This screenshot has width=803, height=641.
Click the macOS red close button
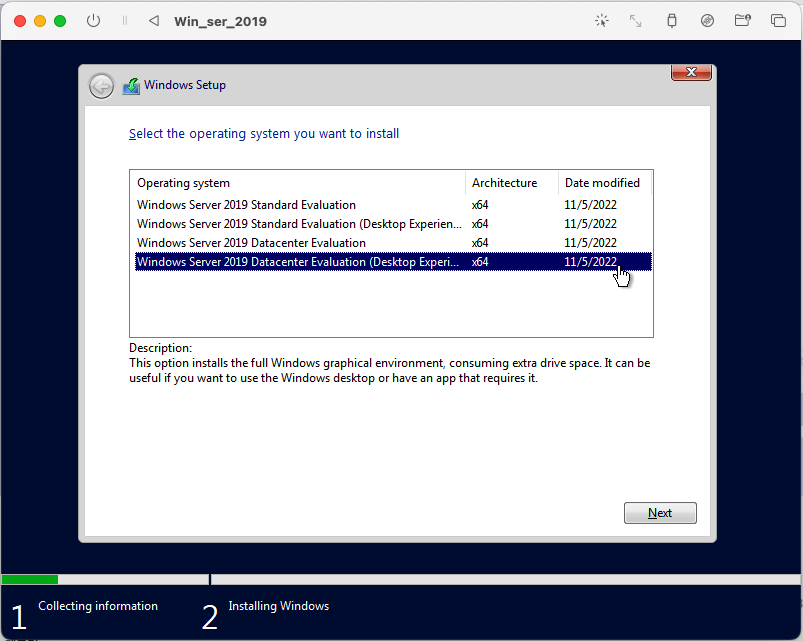pyautogui.click(x=20, y=21)
